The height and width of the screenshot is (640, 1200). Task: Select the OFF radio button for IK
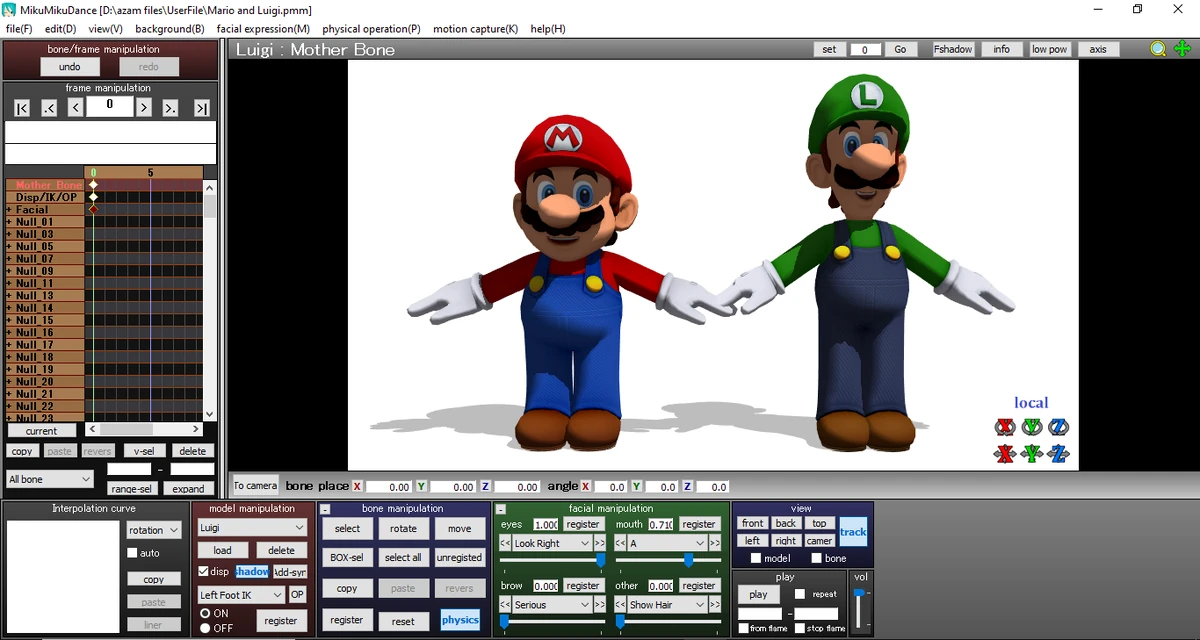point(206,628)
